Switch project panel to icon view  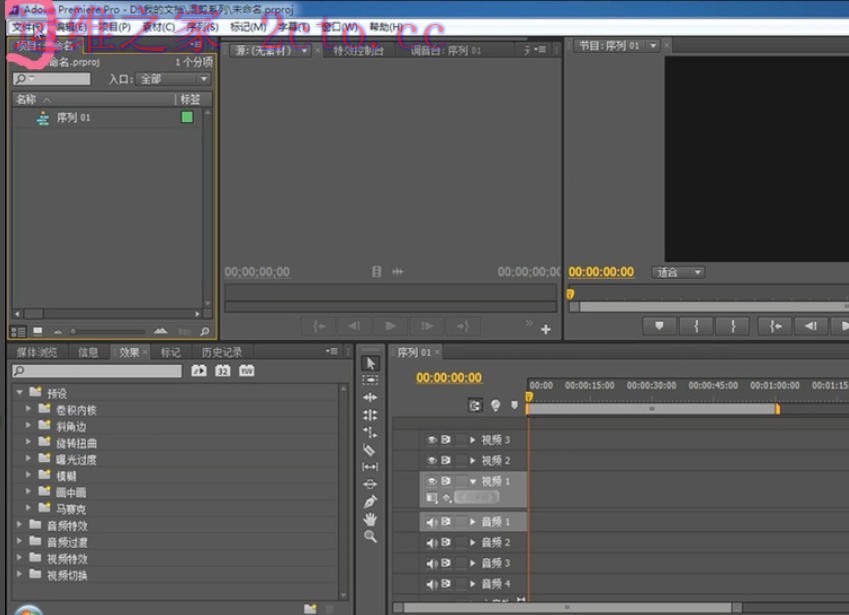click(37, 331)
